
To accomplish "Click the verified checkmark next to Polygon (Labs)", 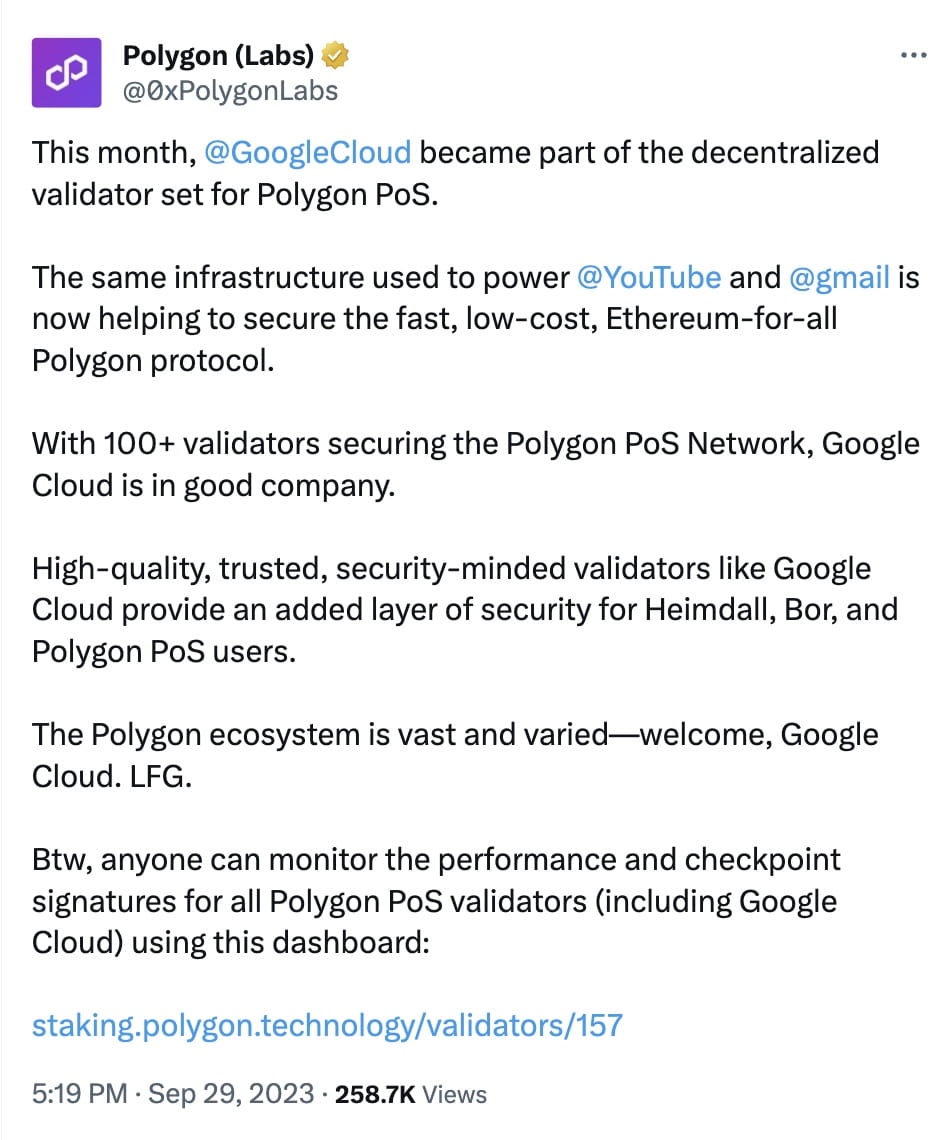I will (334, 56).
